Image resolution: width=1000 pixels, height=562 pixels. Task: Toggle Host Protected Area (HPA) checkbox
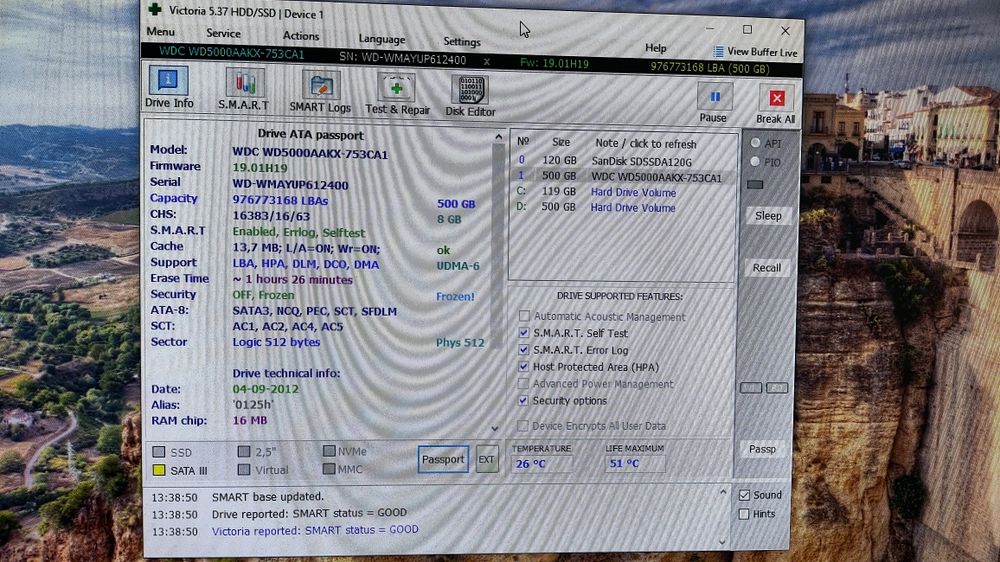tap(524, 366)
